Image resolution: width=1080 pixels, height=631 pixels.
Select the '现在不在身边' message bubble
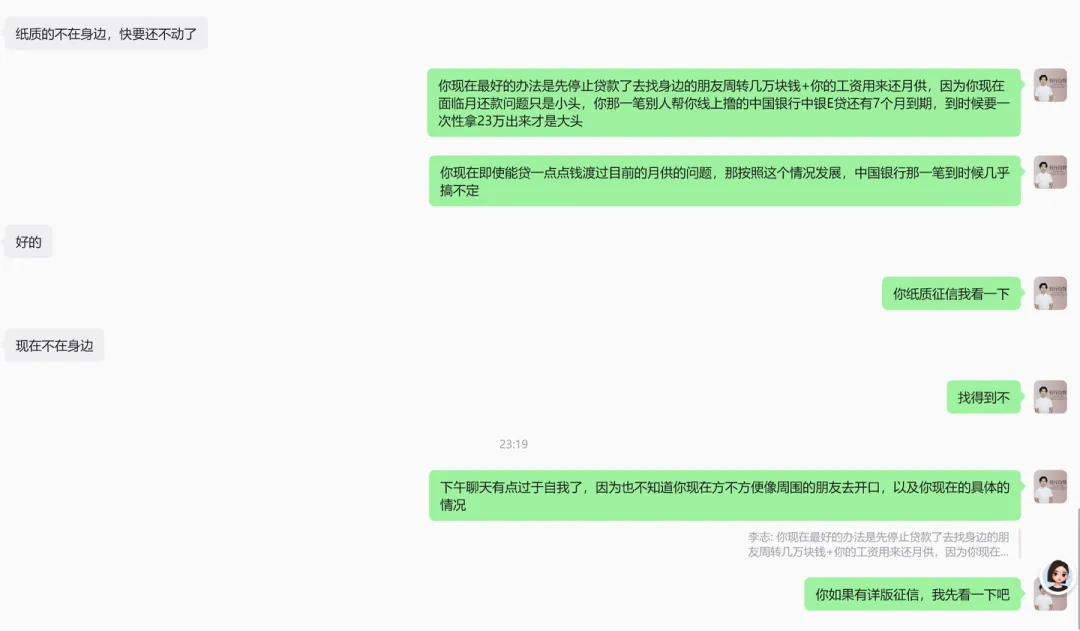point(54,345)
